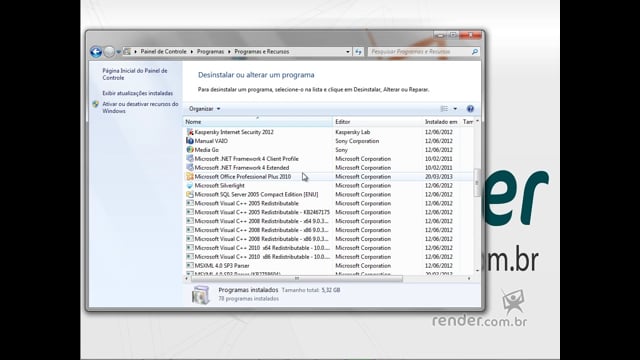The image size is (640, 360).
Task: Select Kaspersky Internet Security 2012 name
Action: [x=234, y=132]
